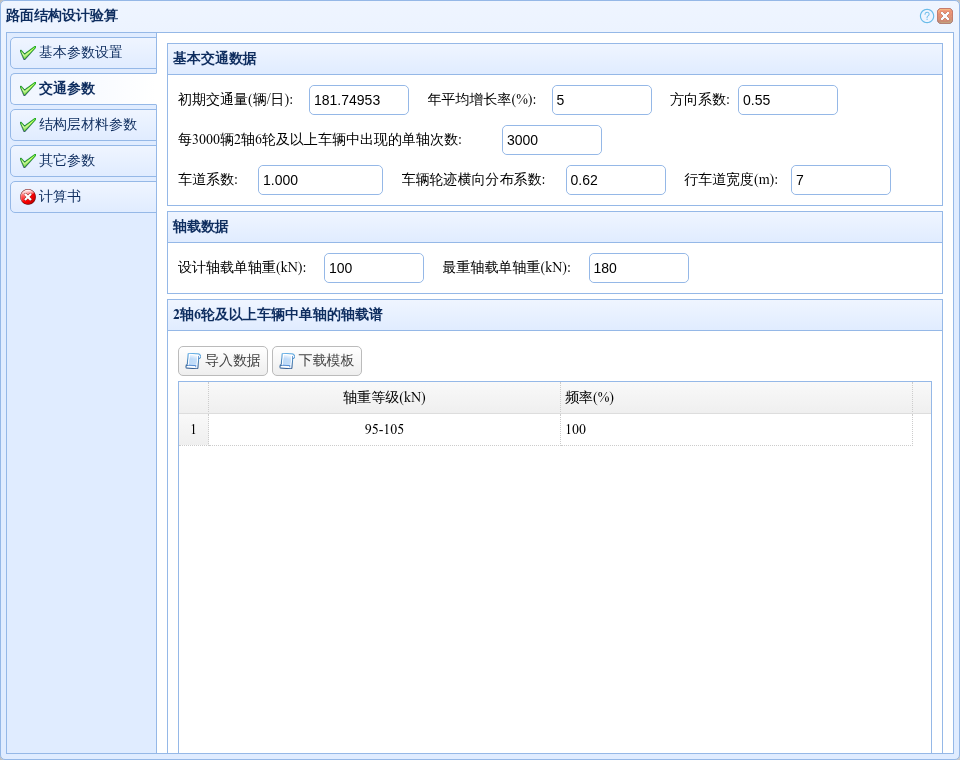Go to the 其它参数 tab
960x760 pixels.
[83, 161]
